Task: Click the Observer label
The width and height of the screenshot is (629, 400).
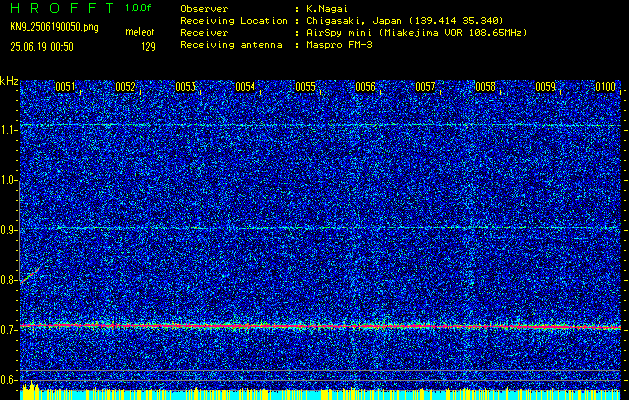Action: tap(204, 9)
